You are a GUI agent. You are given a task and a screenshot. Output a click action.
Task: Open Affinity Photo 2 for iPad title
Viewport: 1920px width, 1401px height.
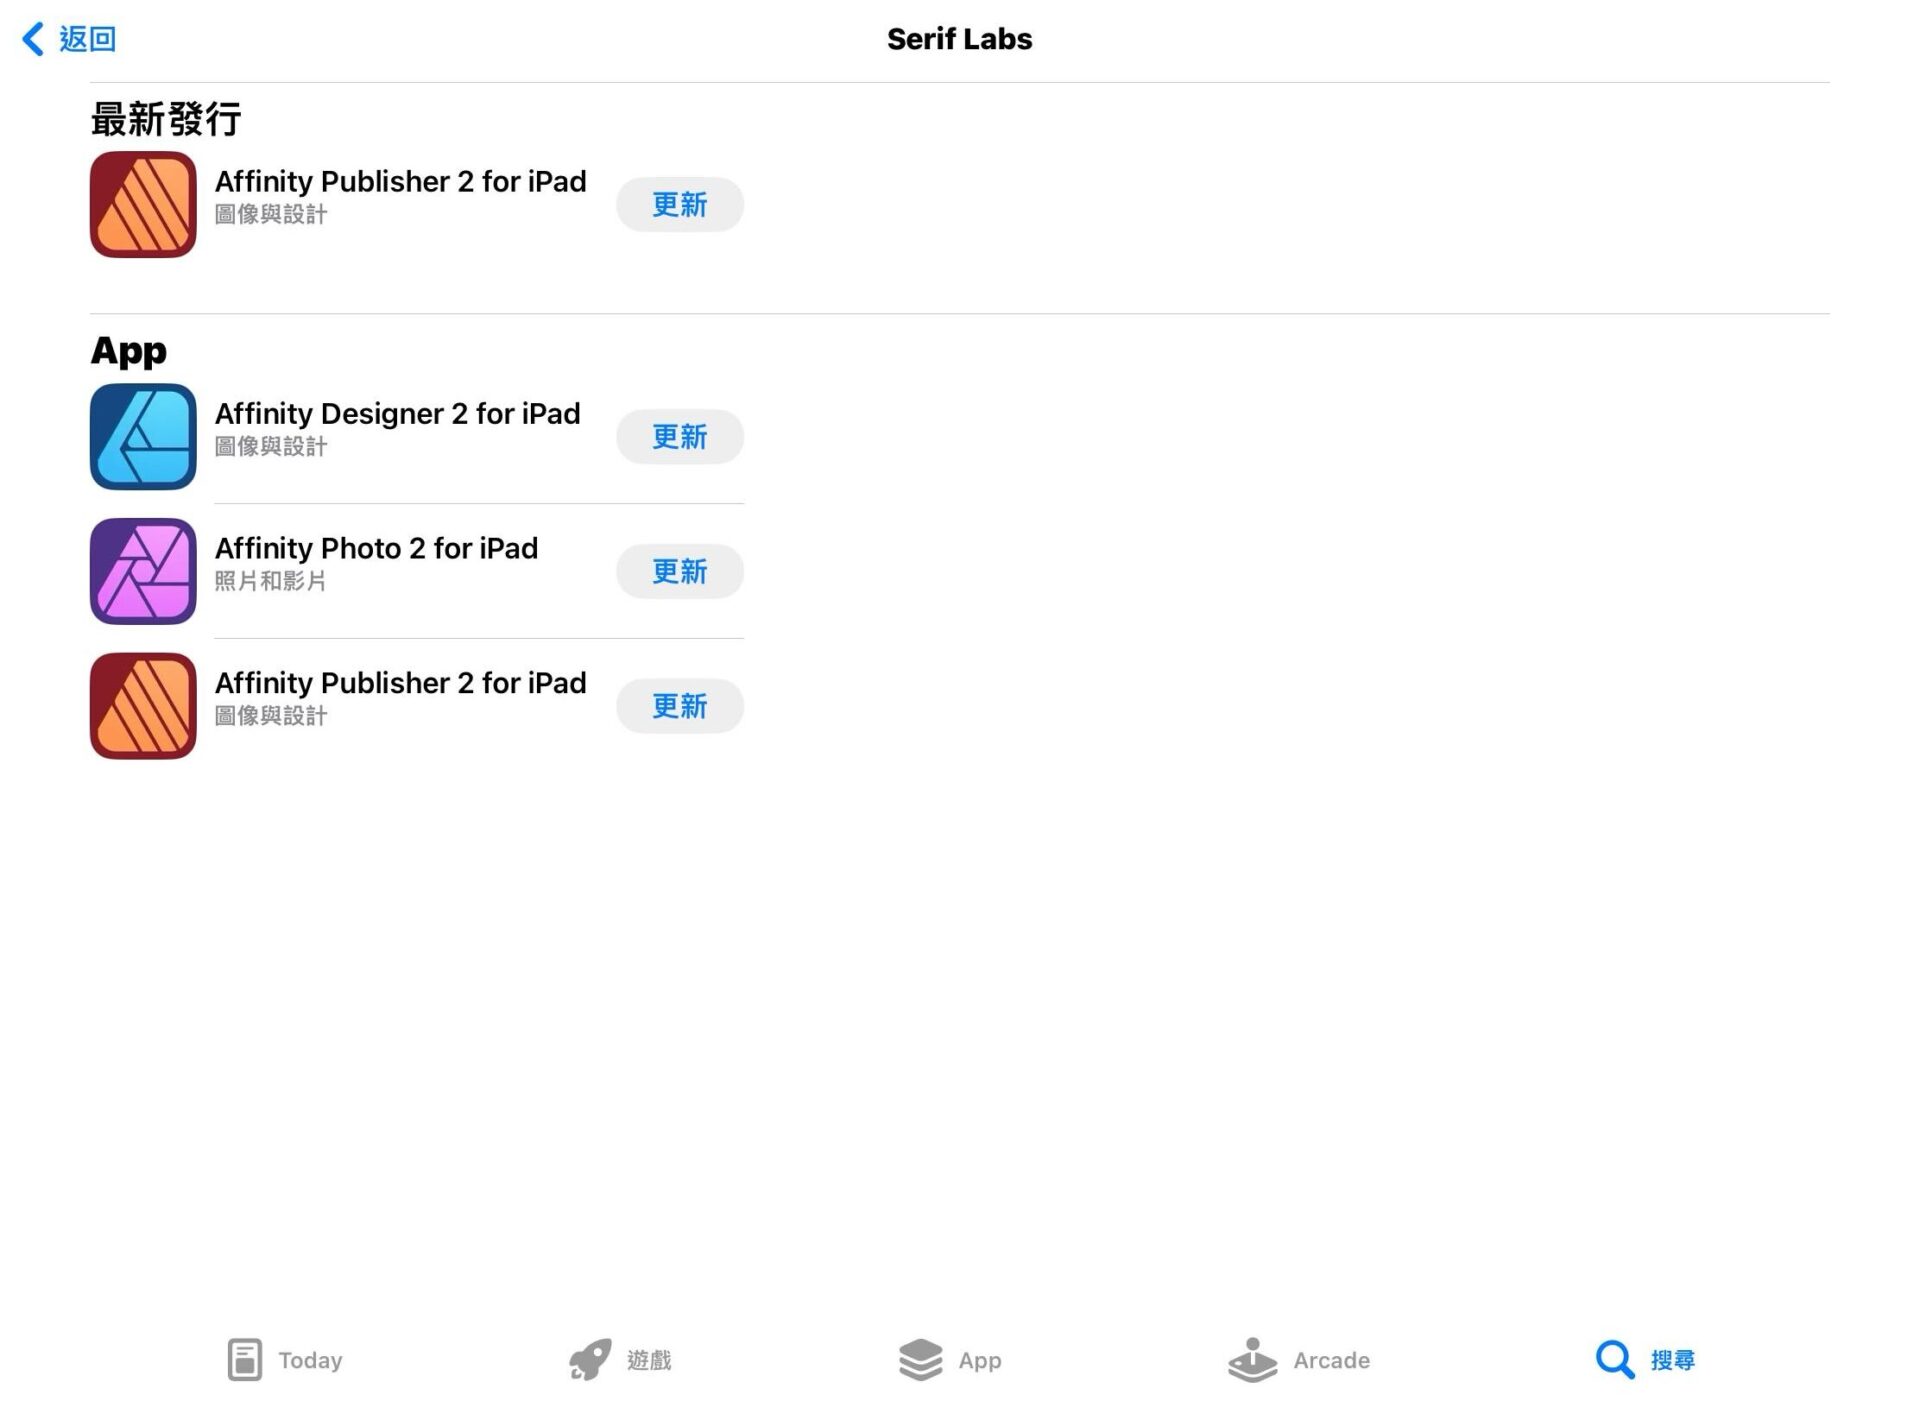click(376, 548)
